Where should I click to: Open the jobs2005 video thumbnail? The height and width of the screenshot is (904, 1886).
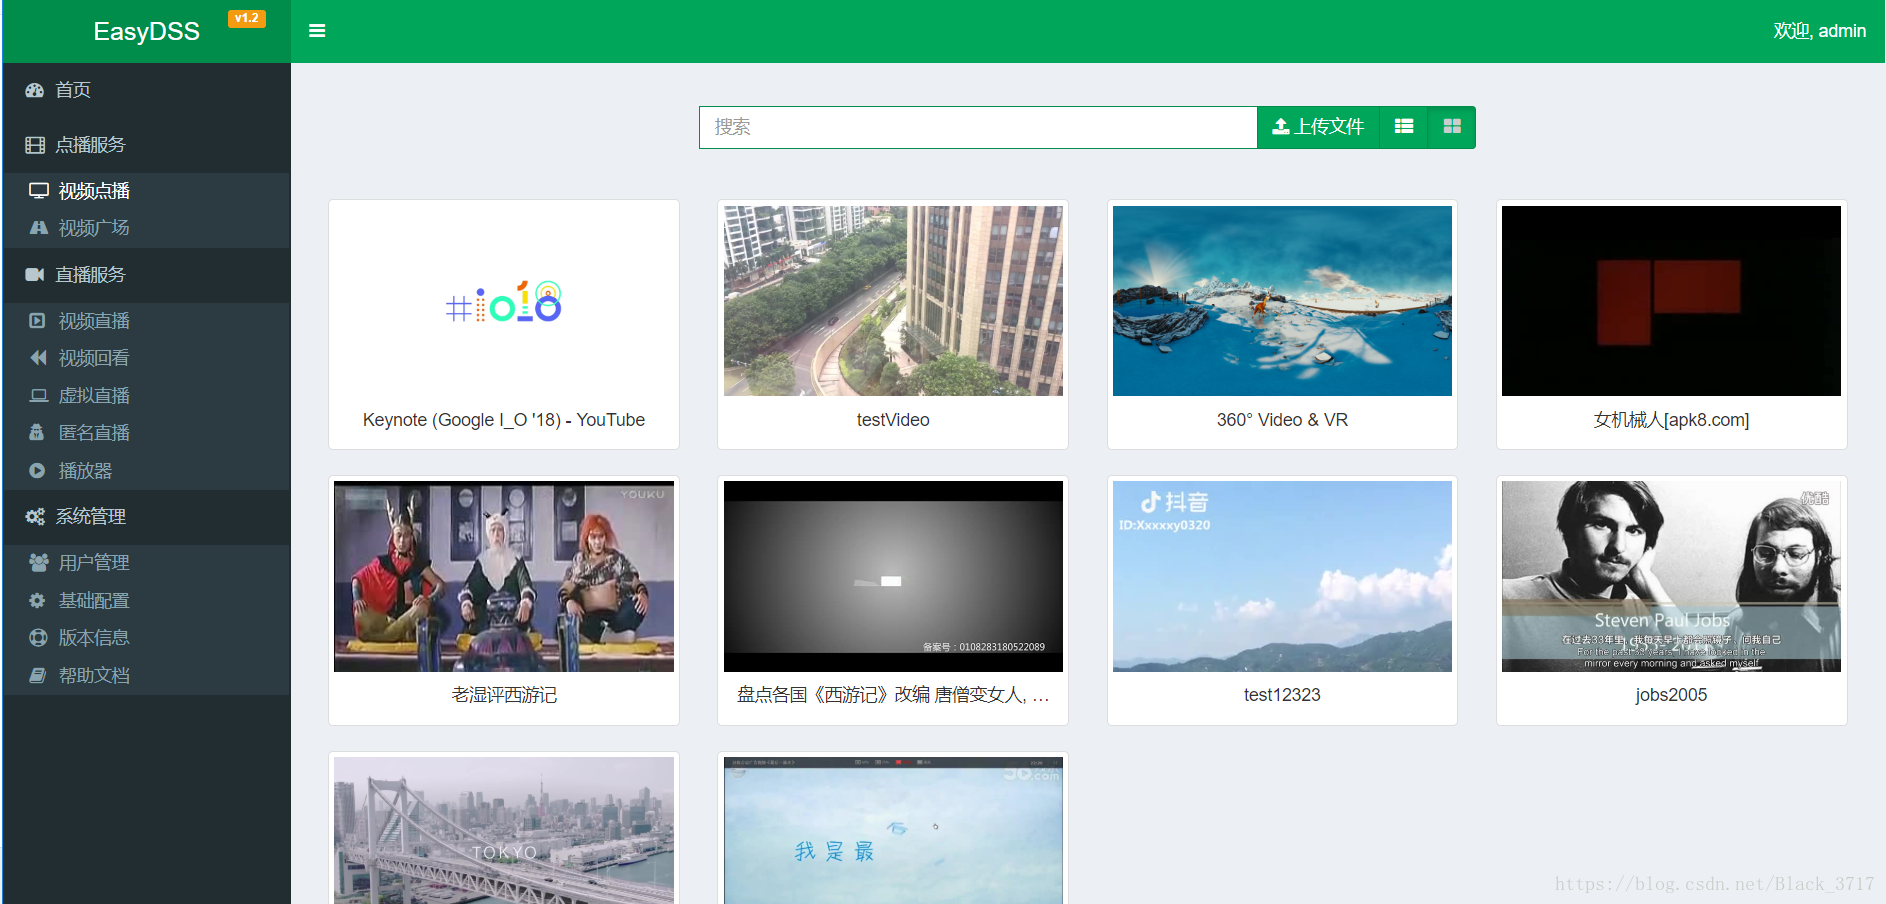(1671, 576)
